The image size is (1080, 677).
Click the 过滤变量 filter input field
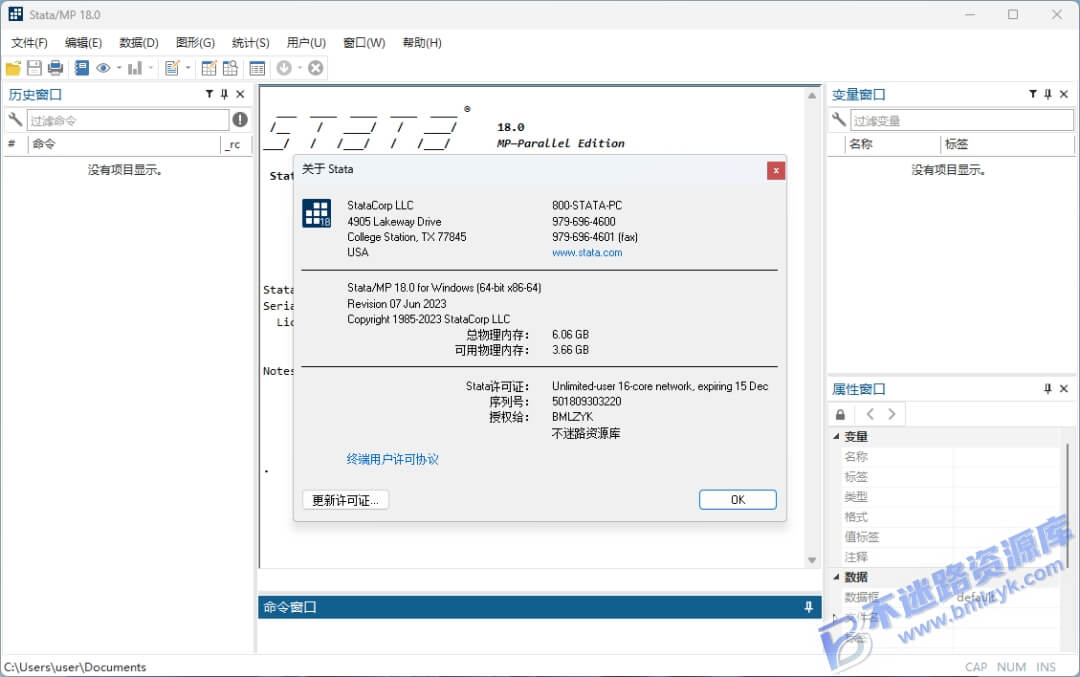tap(962, 121)
